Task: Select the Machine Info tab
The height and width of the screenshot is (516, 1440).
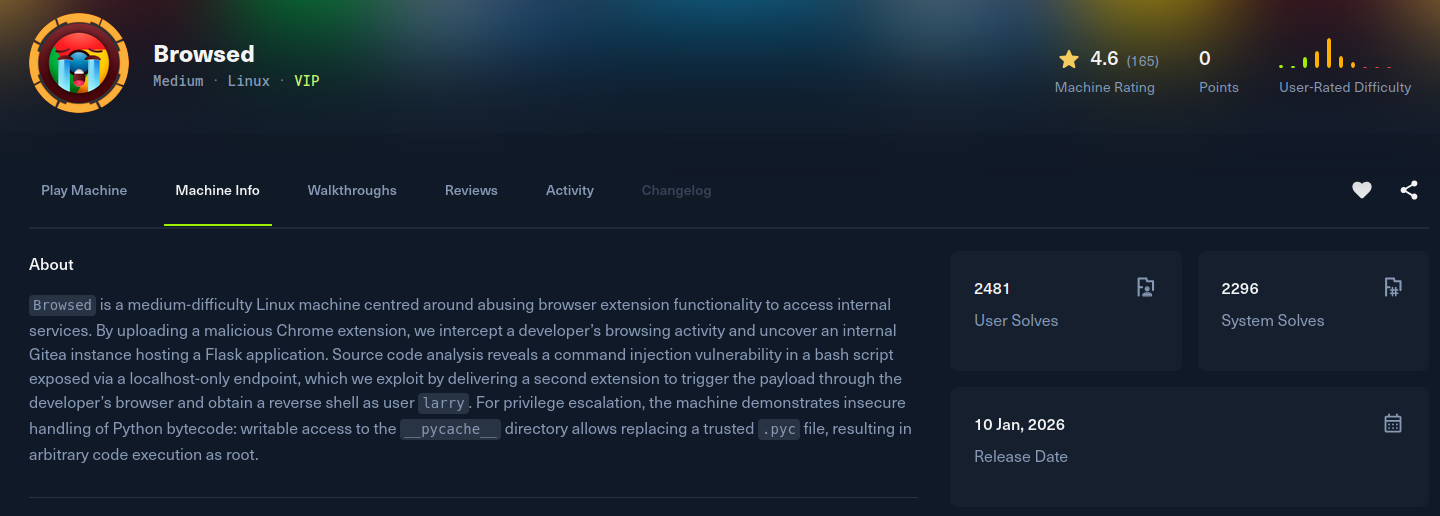Action: coord(218,190)
